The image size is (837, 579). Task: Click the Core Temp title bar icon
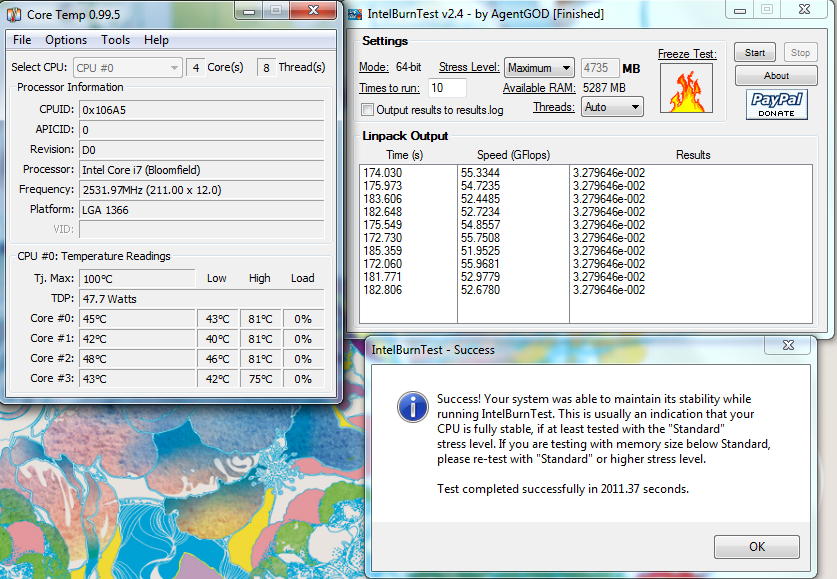(14, 14)
